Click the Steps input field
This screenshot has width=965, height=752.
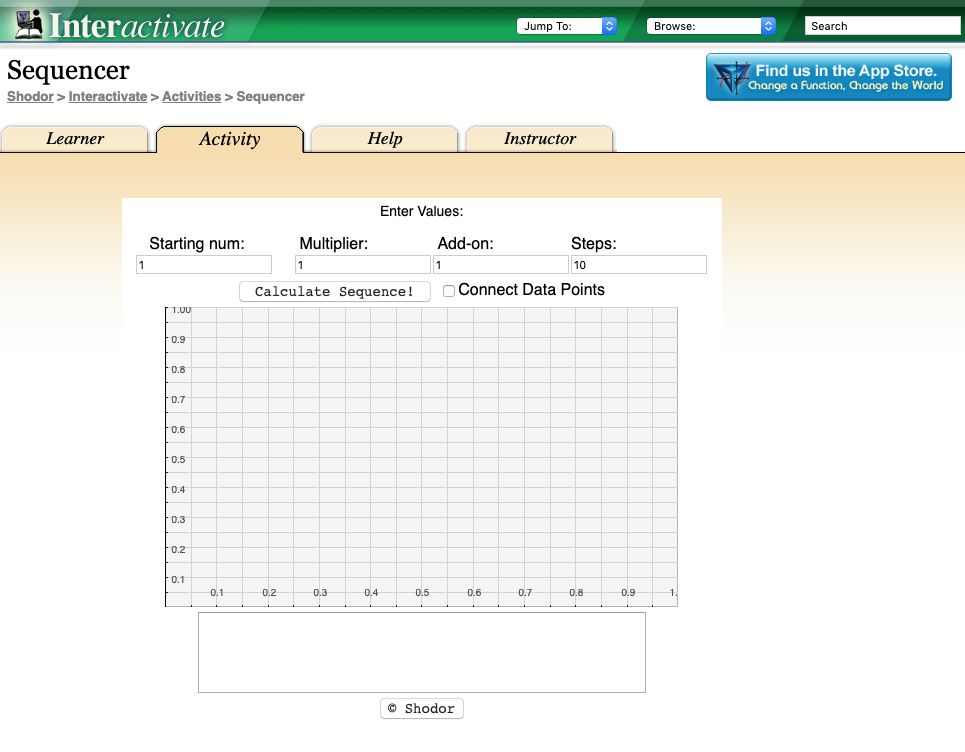tap(638, 264)
